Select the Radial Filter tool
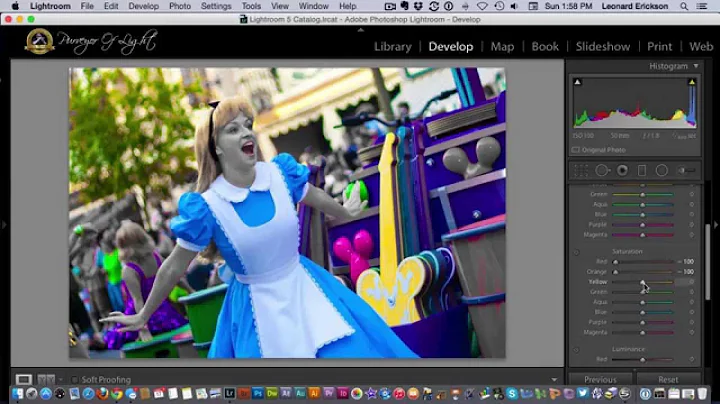The image size is (720, 404). click(x=662, y=170)
